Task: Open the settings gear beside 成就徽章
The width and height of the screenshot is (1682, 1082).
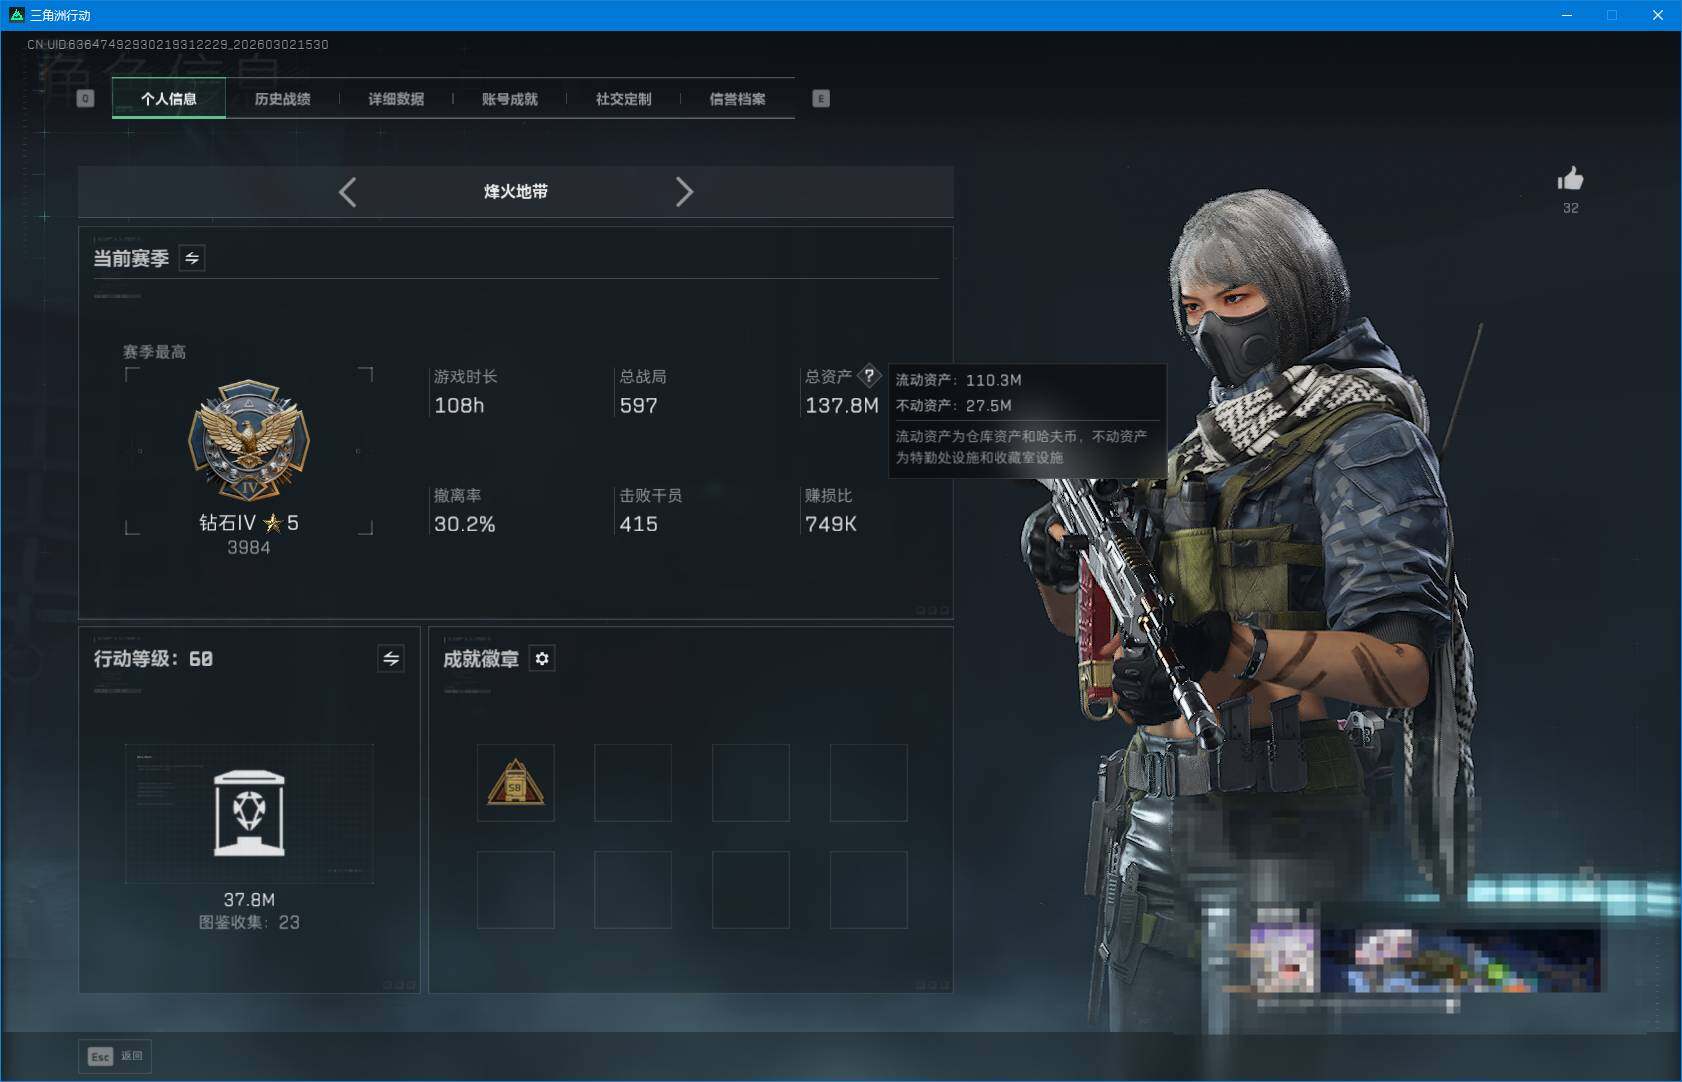Action: point(543,658)
